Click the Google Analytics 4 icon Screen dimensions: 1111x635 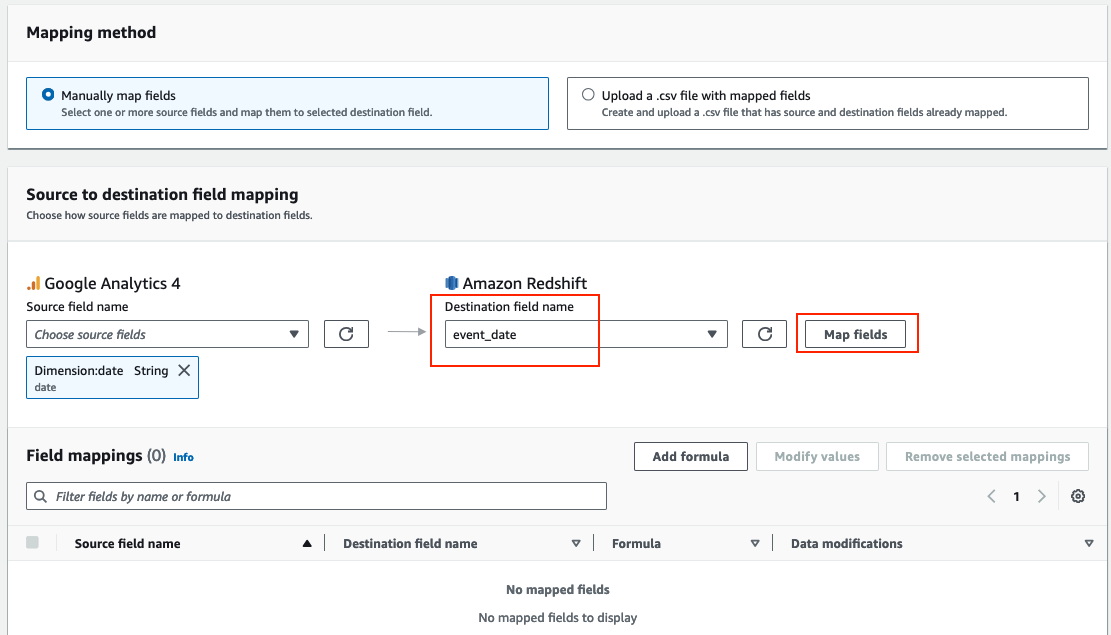[35, 283]
